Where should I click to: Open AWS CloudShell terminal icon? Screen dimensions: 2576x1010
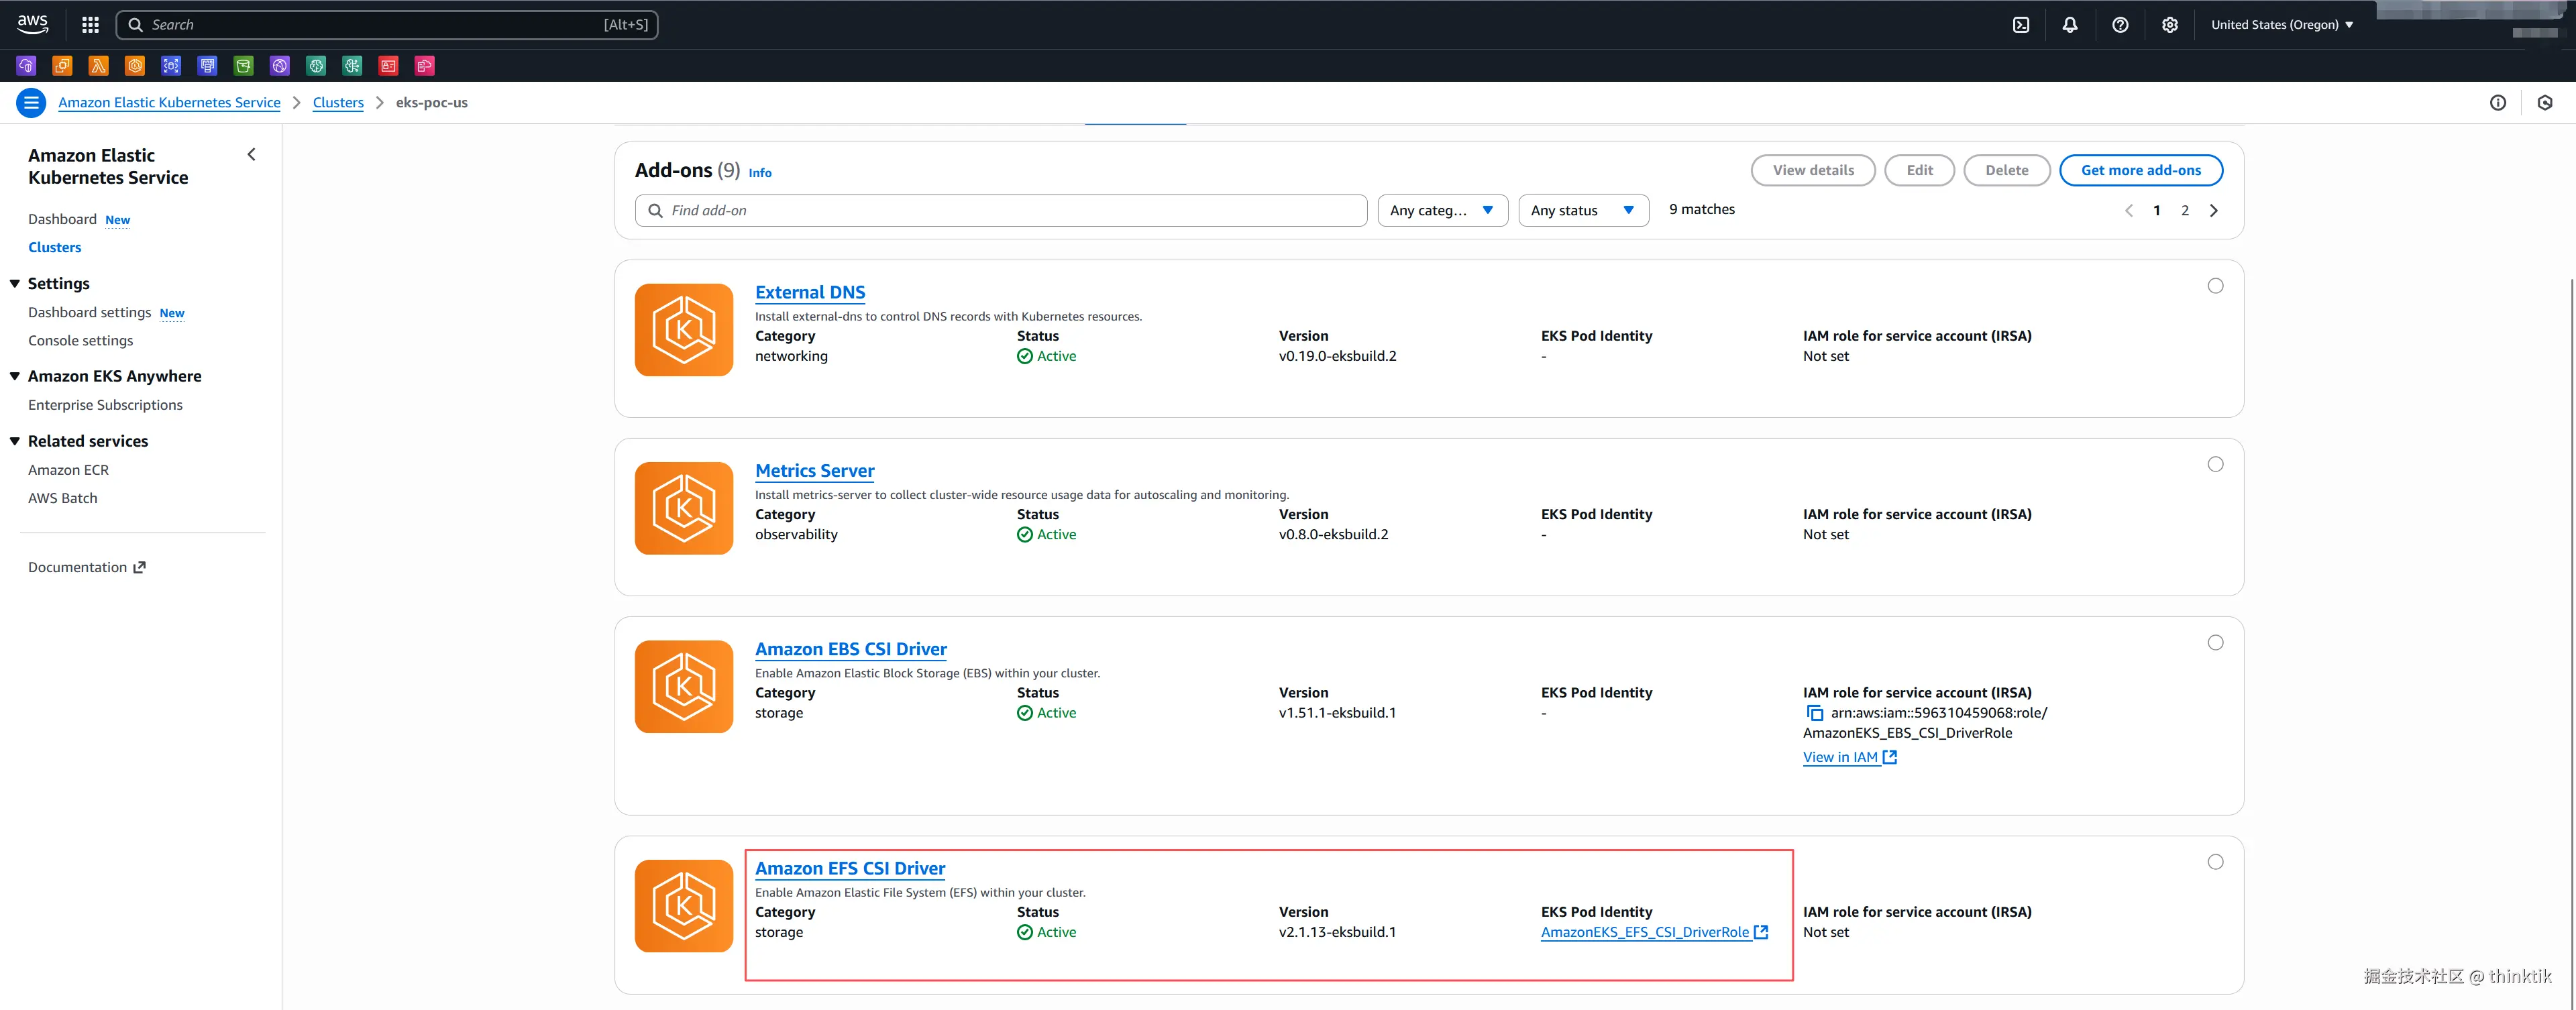click(2021, 25)
